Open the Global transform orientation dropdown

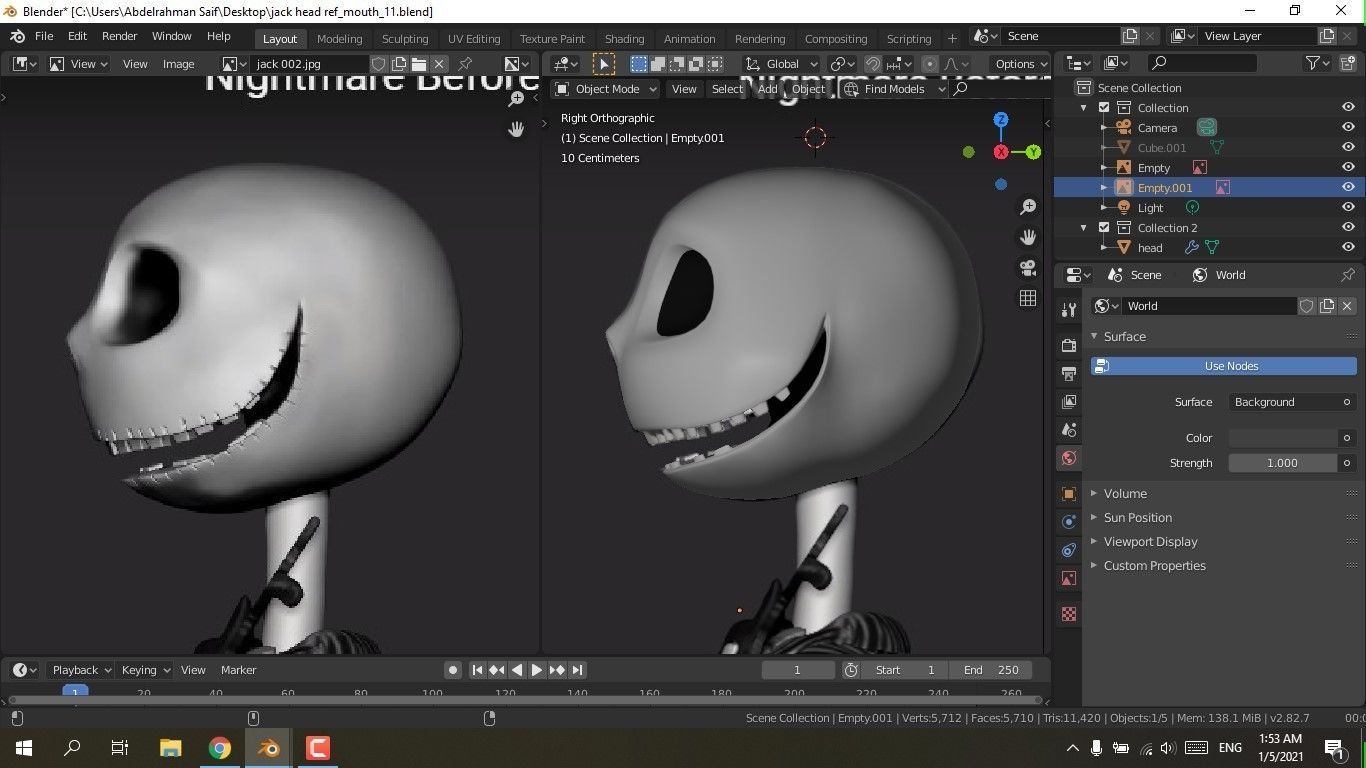tap(781, 64)
